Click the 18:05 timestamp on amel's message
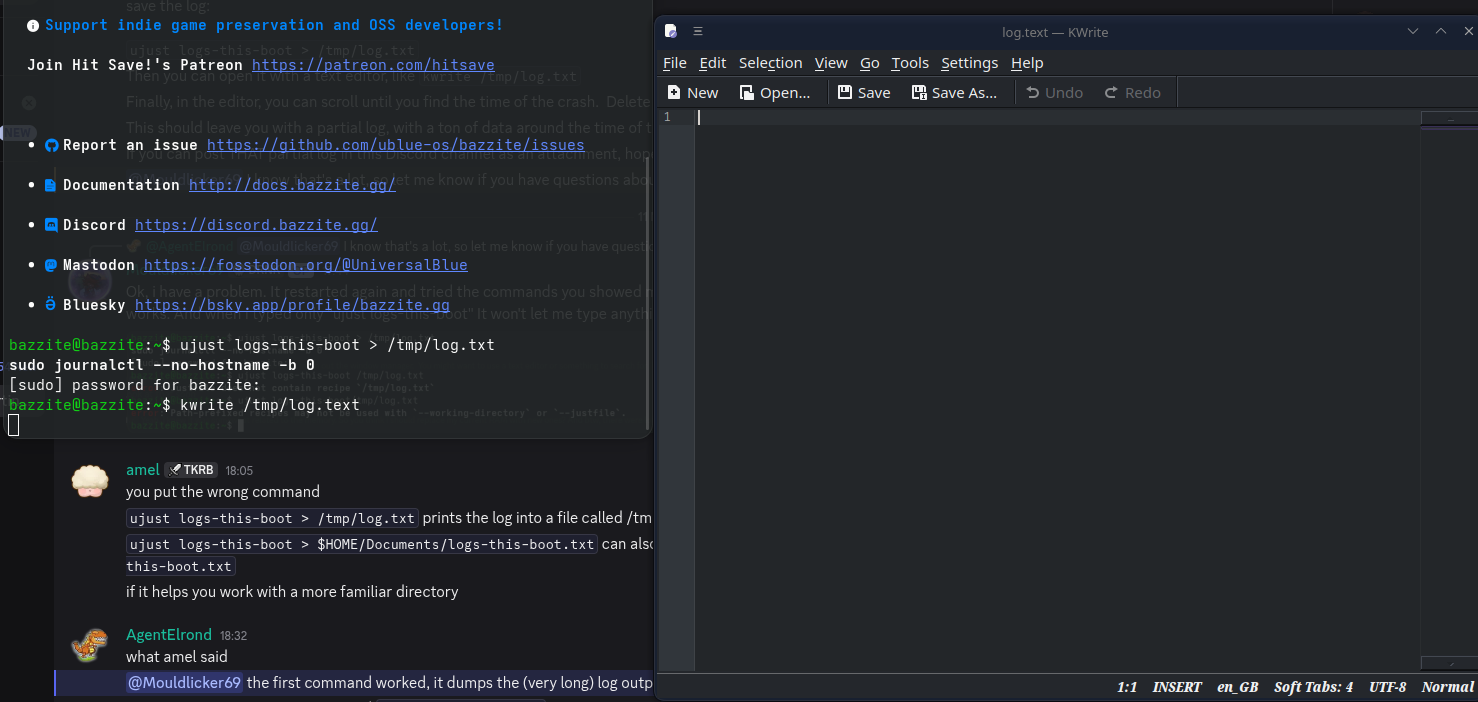 click(x=239, y=470)
